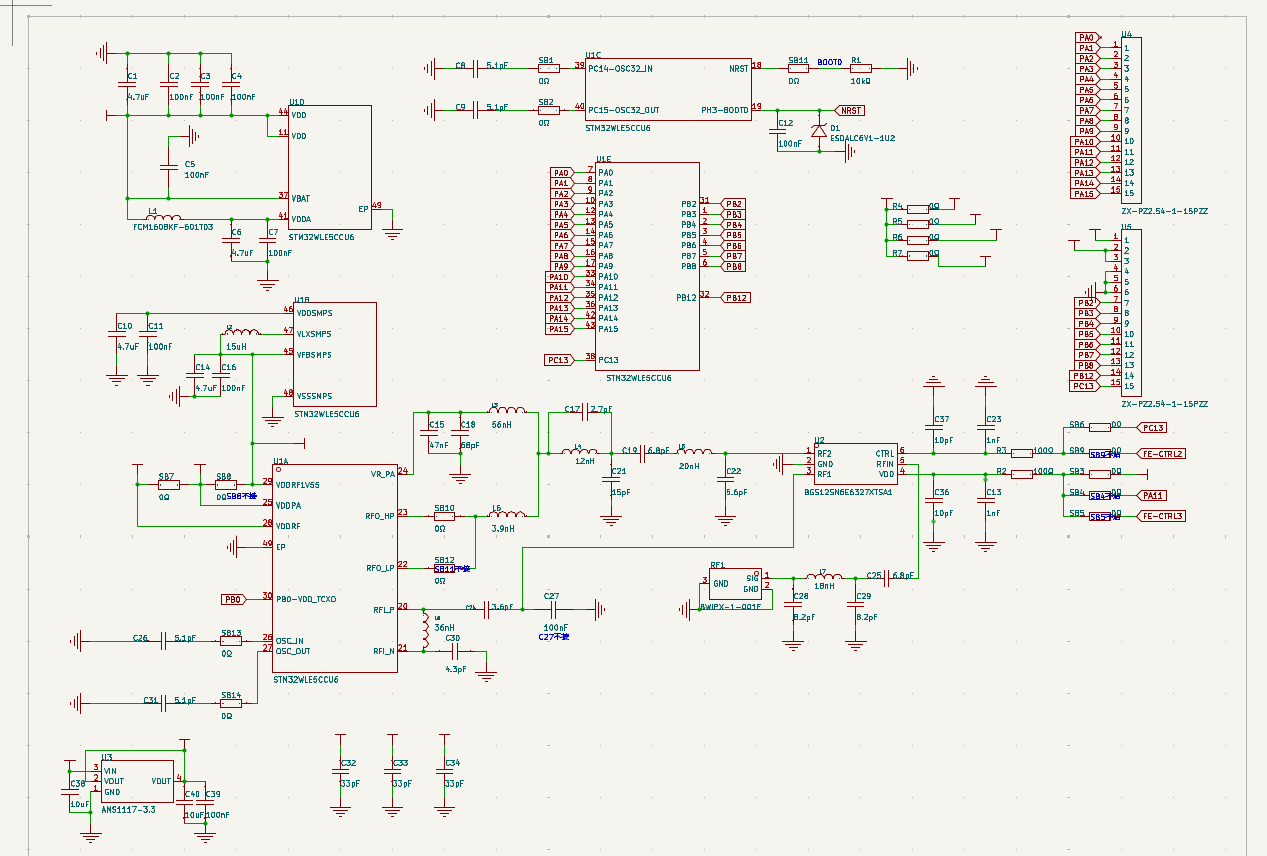Image resolution: width=1267 pixels, height=856 pixels.
Task: Select the D1 ESD protection diode symbol
Action: pos(820,130)
